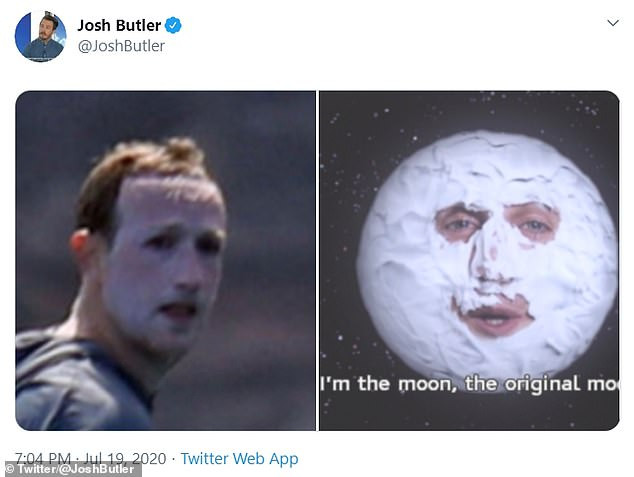
Task: Open Josh Butler's round profile avatar
Action: coord(40,36)
